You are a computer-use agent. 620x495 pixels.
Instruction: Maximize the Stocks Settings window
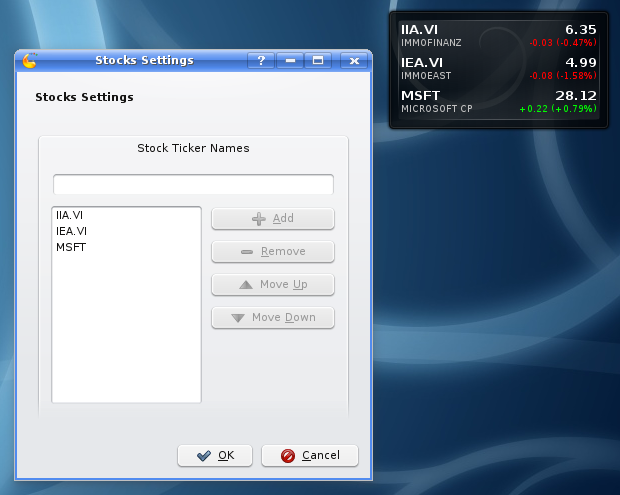(x=318, y=60)
